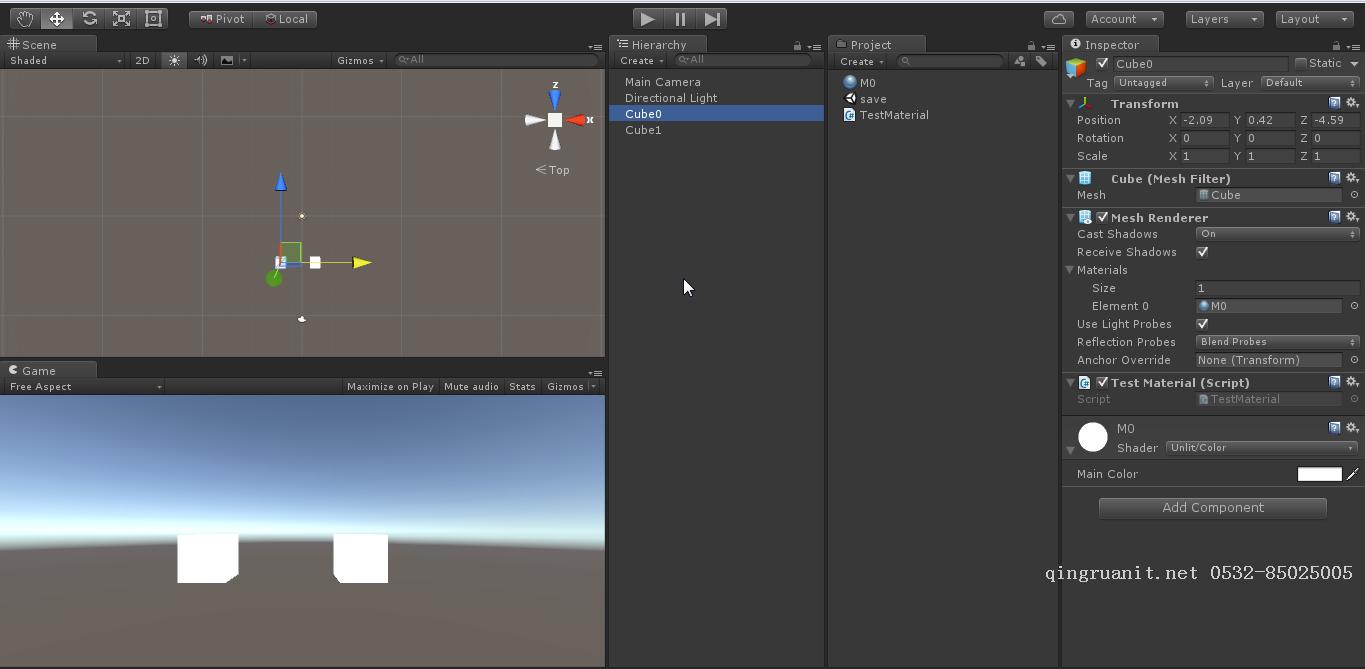The width and height of the screenshot is (1365, 669).
Task: Open the white Main Color swatch
Action: pos(1319,474)
